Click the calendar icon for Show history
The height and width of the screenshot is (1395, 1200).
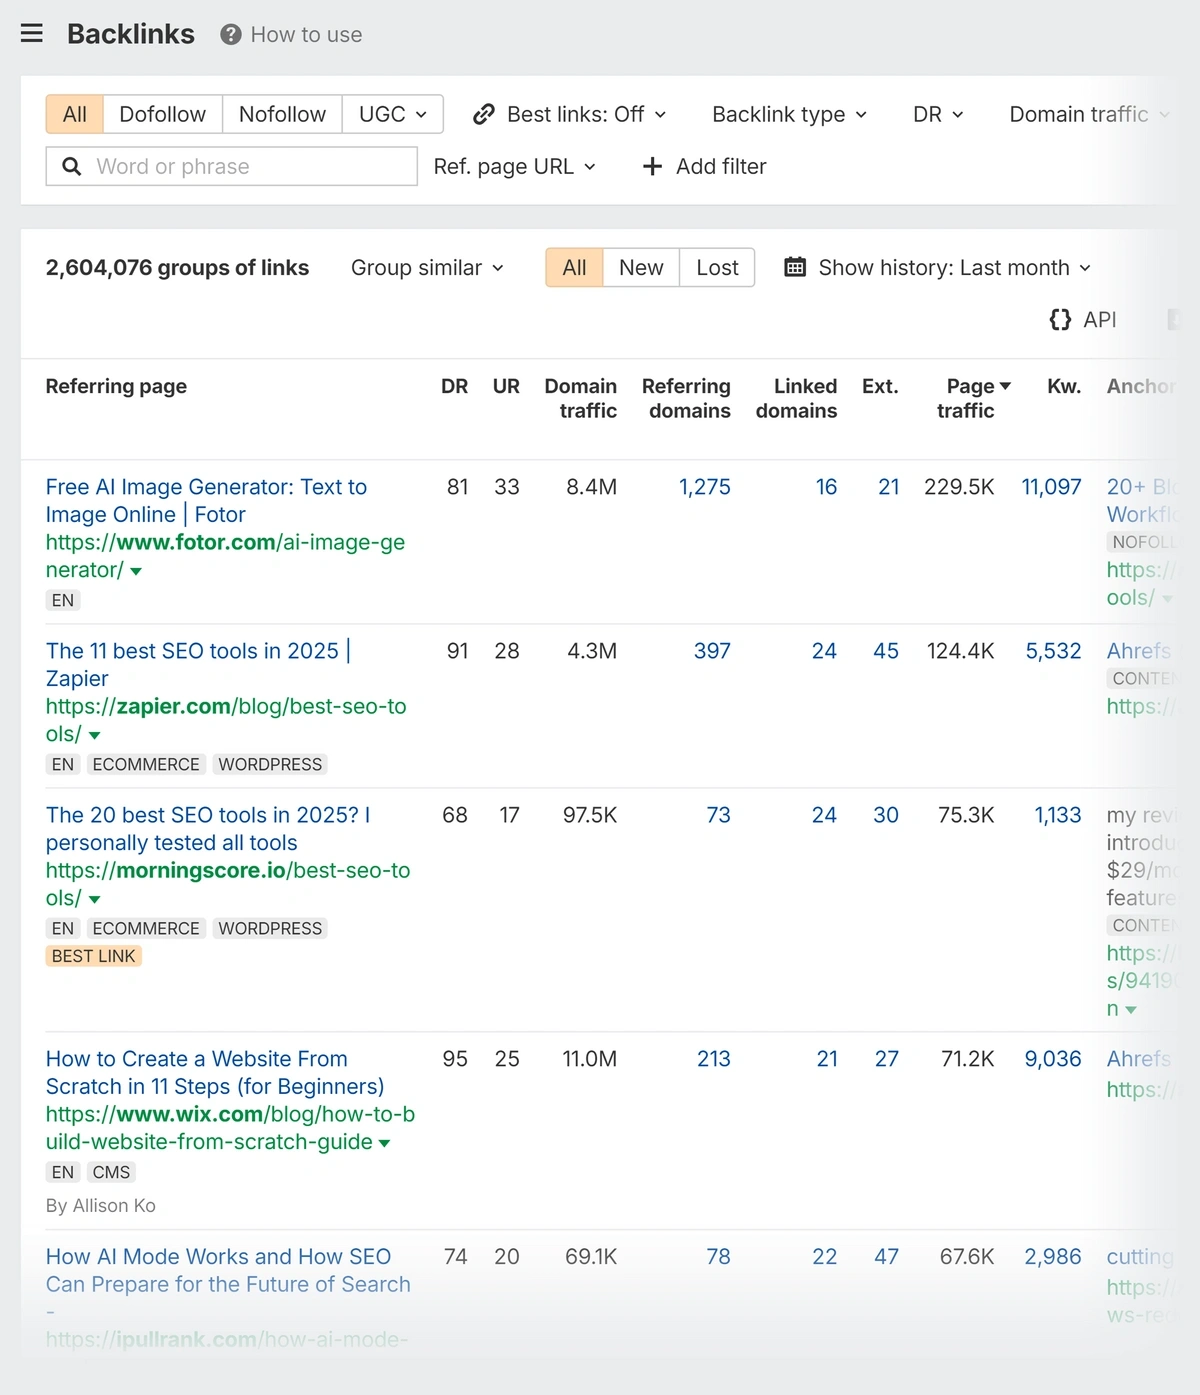795,267
